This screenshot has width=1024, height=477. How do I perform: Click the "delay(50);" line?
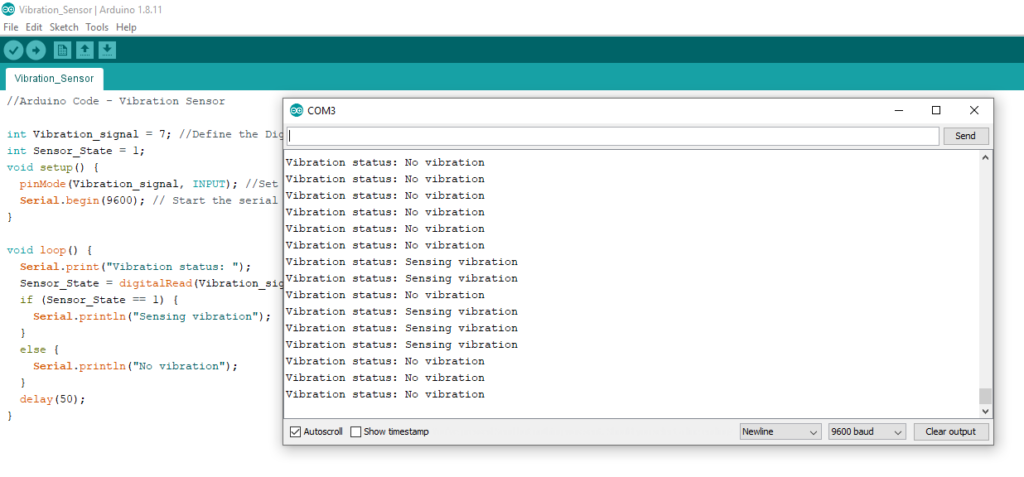(x=52, y=399)
